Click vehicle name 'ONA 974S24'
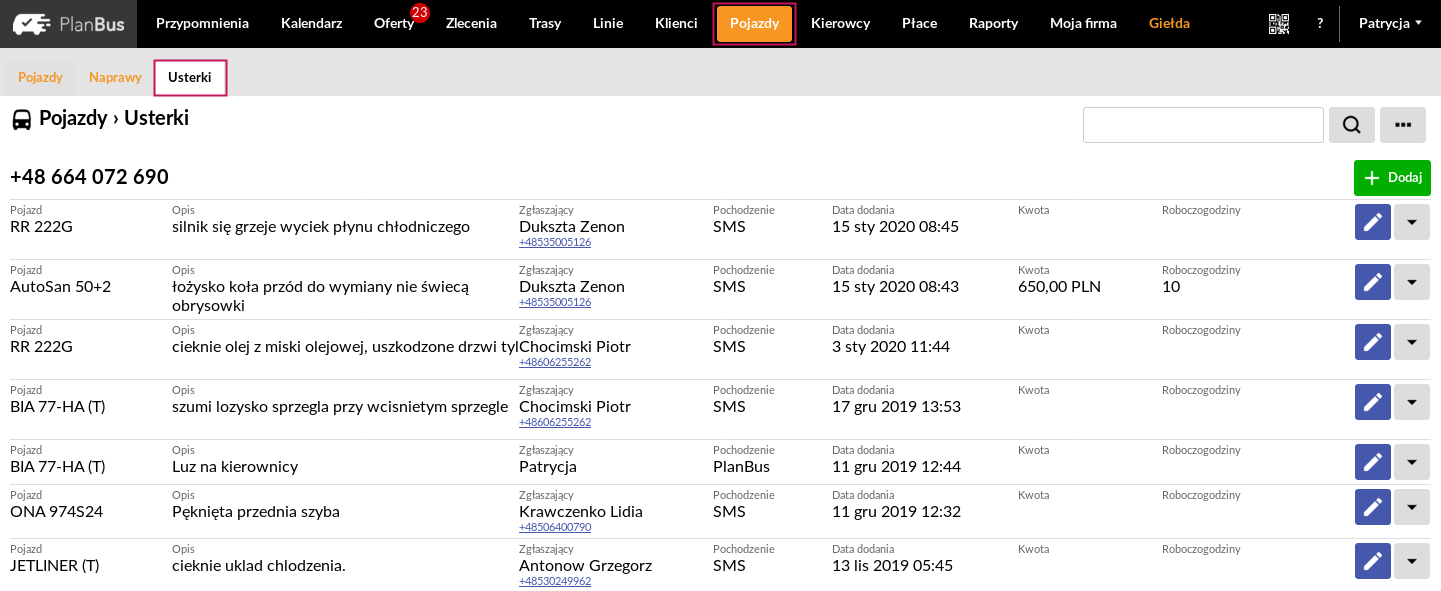This screenshot has height=591, width=1441. point(56,512)
